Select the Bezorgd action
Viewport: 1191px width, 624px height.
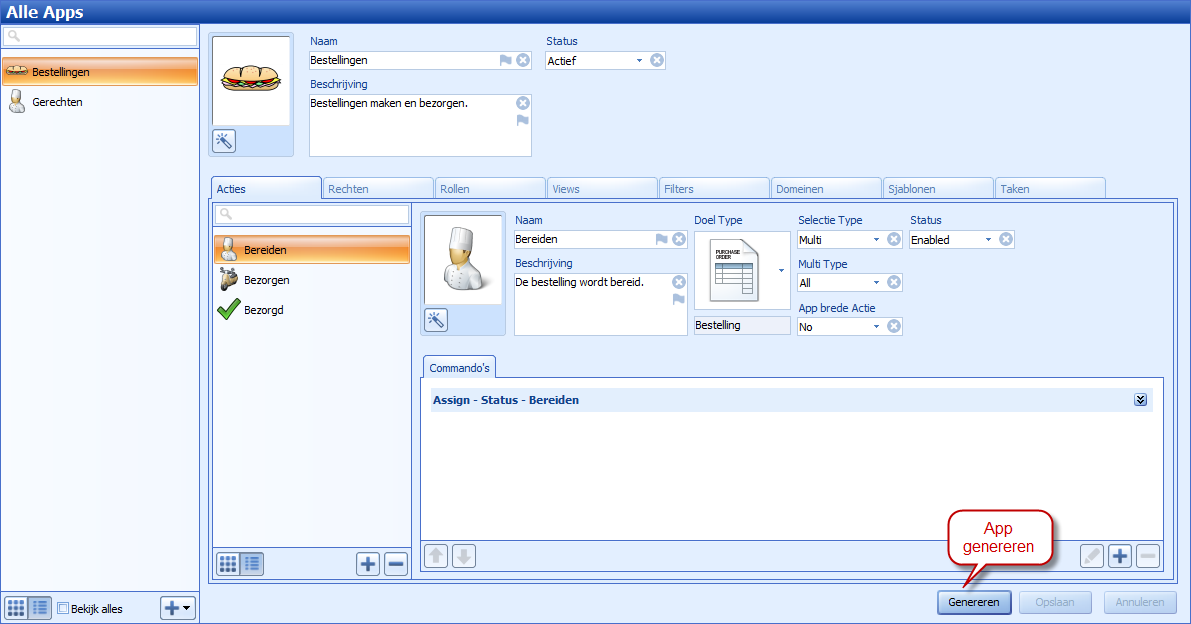coord(312,310)
